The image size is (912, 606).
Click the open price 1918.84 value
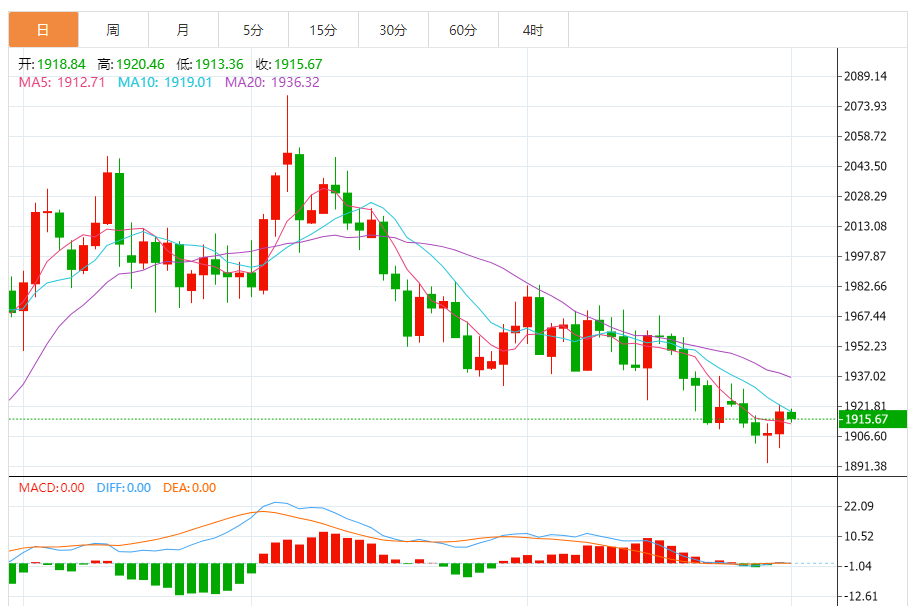click(x=61, y=64)
